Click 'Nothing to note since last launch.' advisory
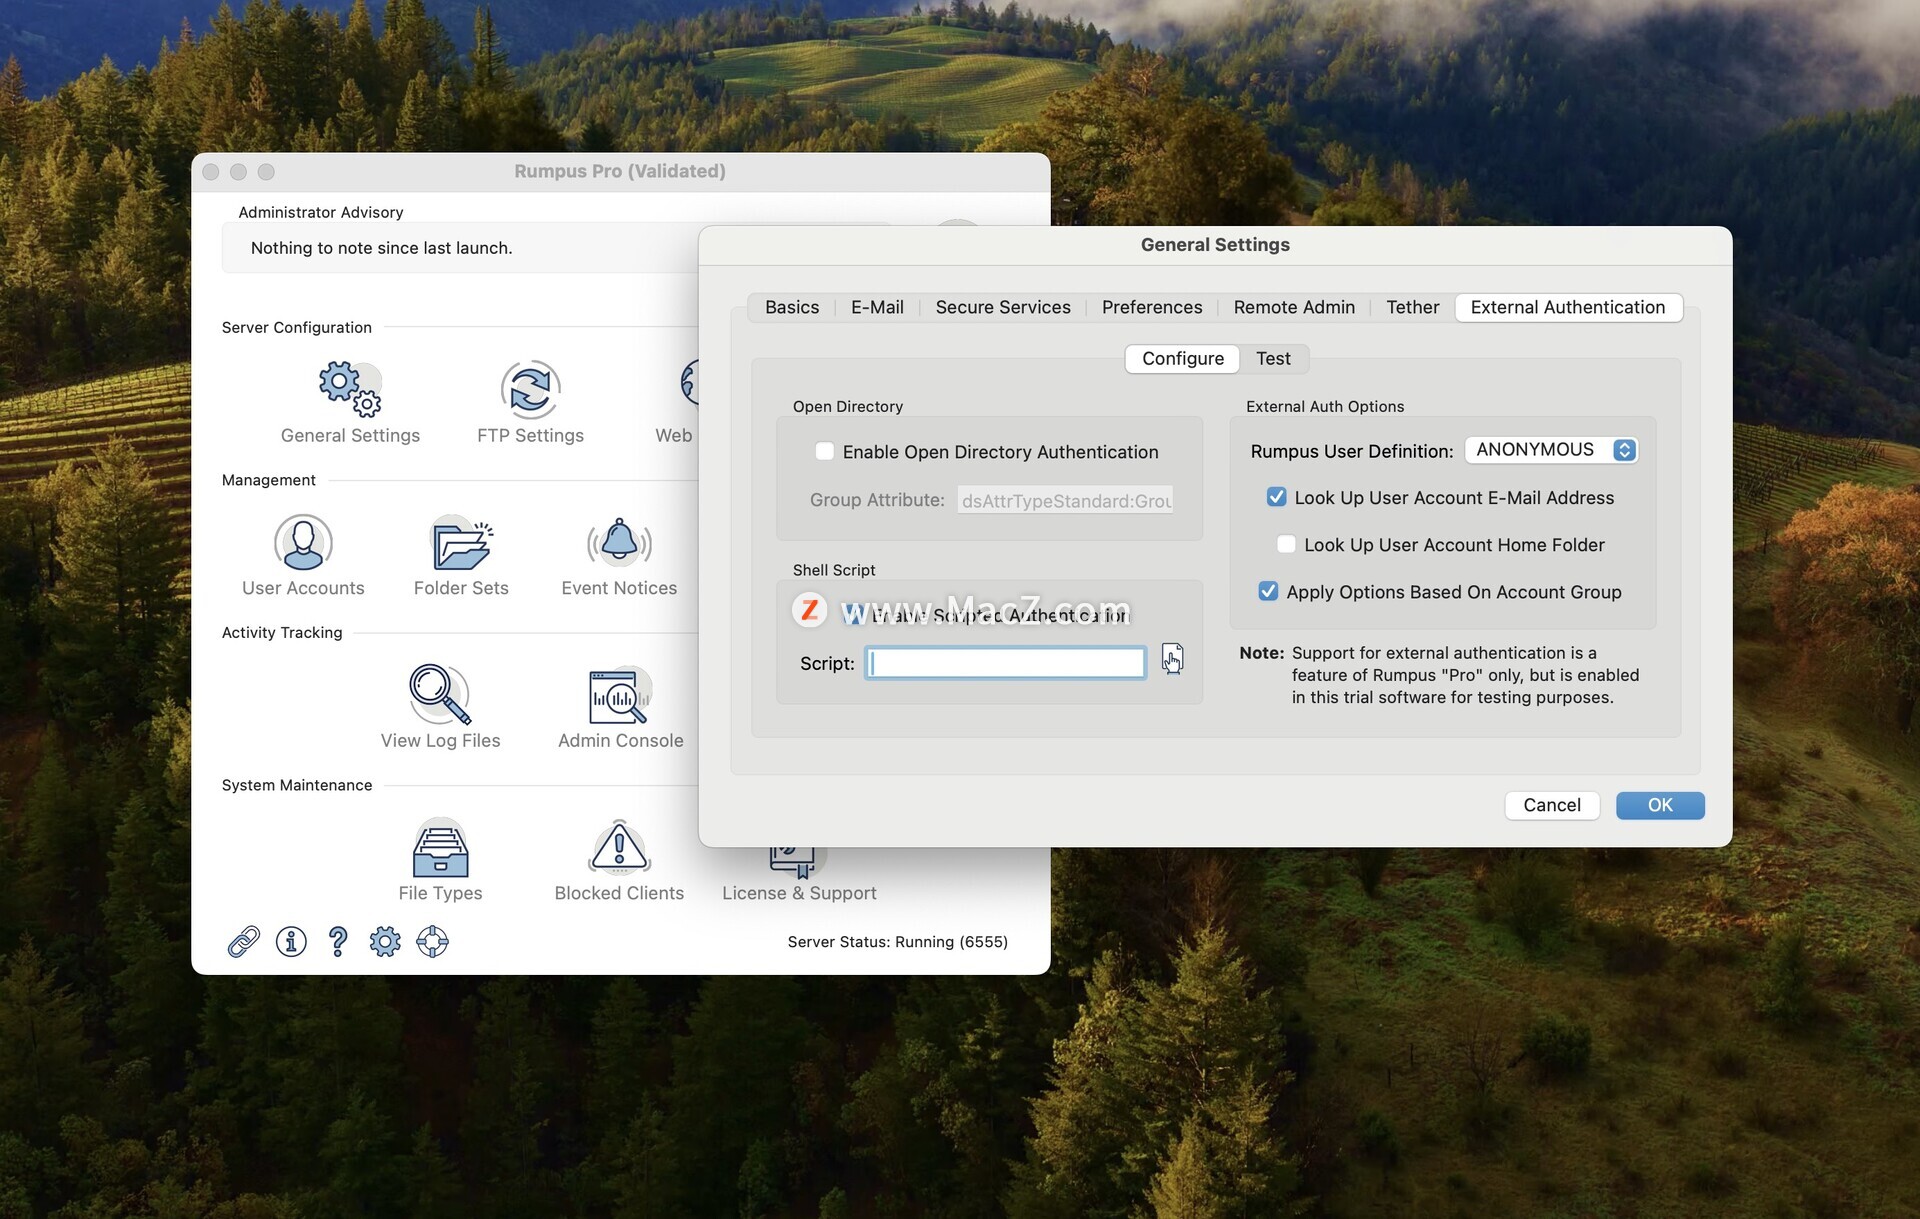The image size is (1920, 1219). click(381, 248)
